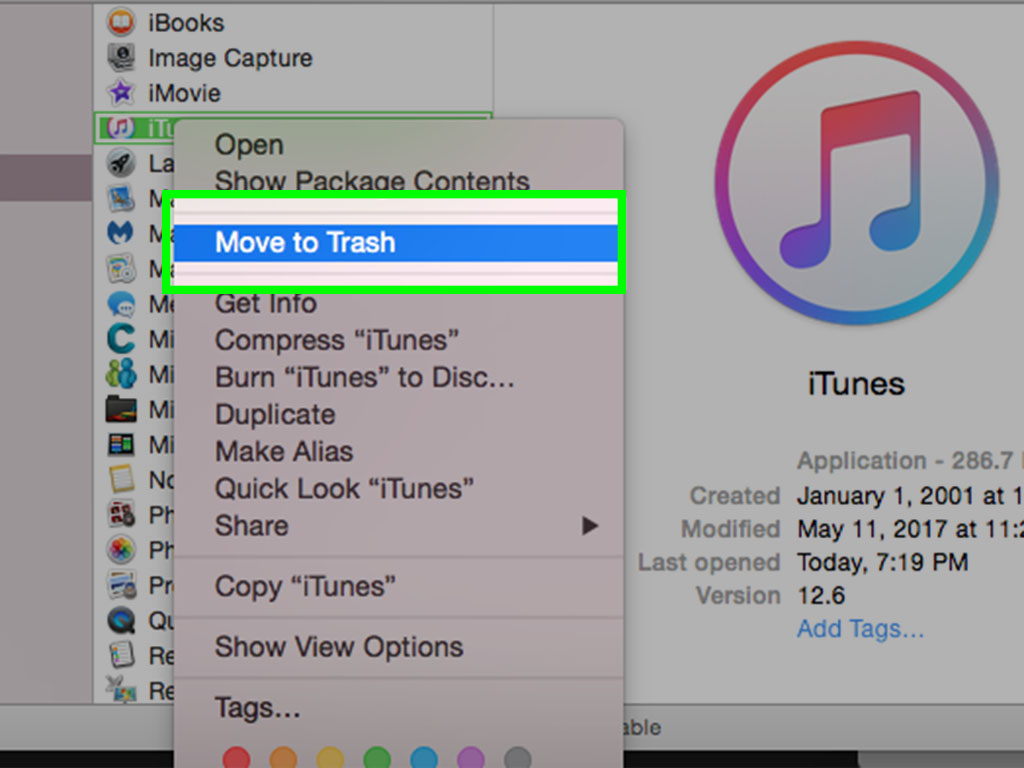
Task: Apply the gray tag color
Action: (x=518, y=758)
